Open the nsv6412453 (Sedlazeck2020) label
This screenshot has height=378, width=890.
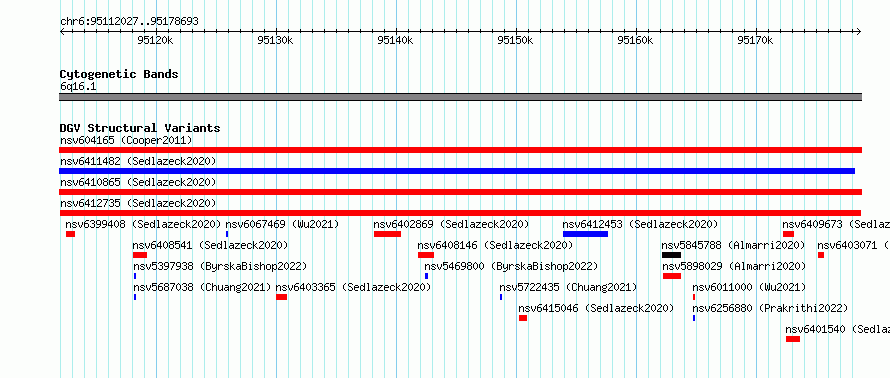(640, 224)
